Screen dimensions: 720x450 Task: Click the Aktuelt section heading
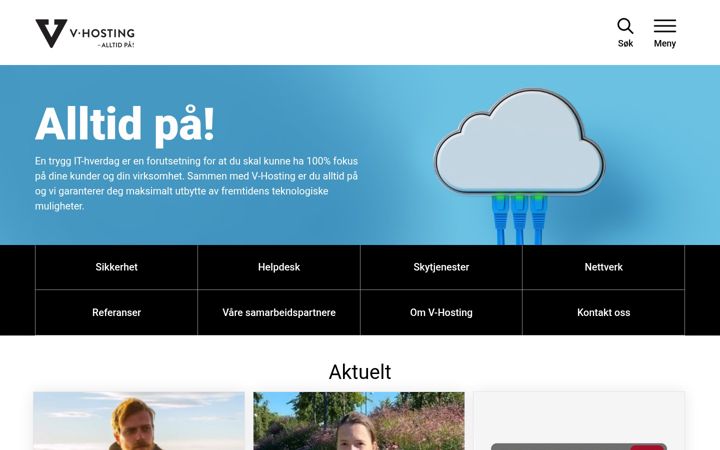coord(360,372)
